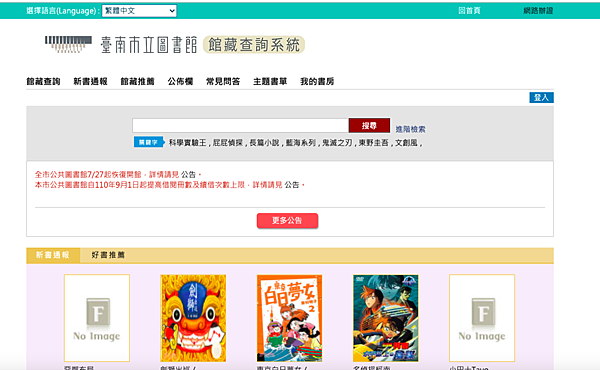The height and width of the screenshot is (370, 600).
Task: Select keyword 科學實驗王
Action: (x=188, y=143)
